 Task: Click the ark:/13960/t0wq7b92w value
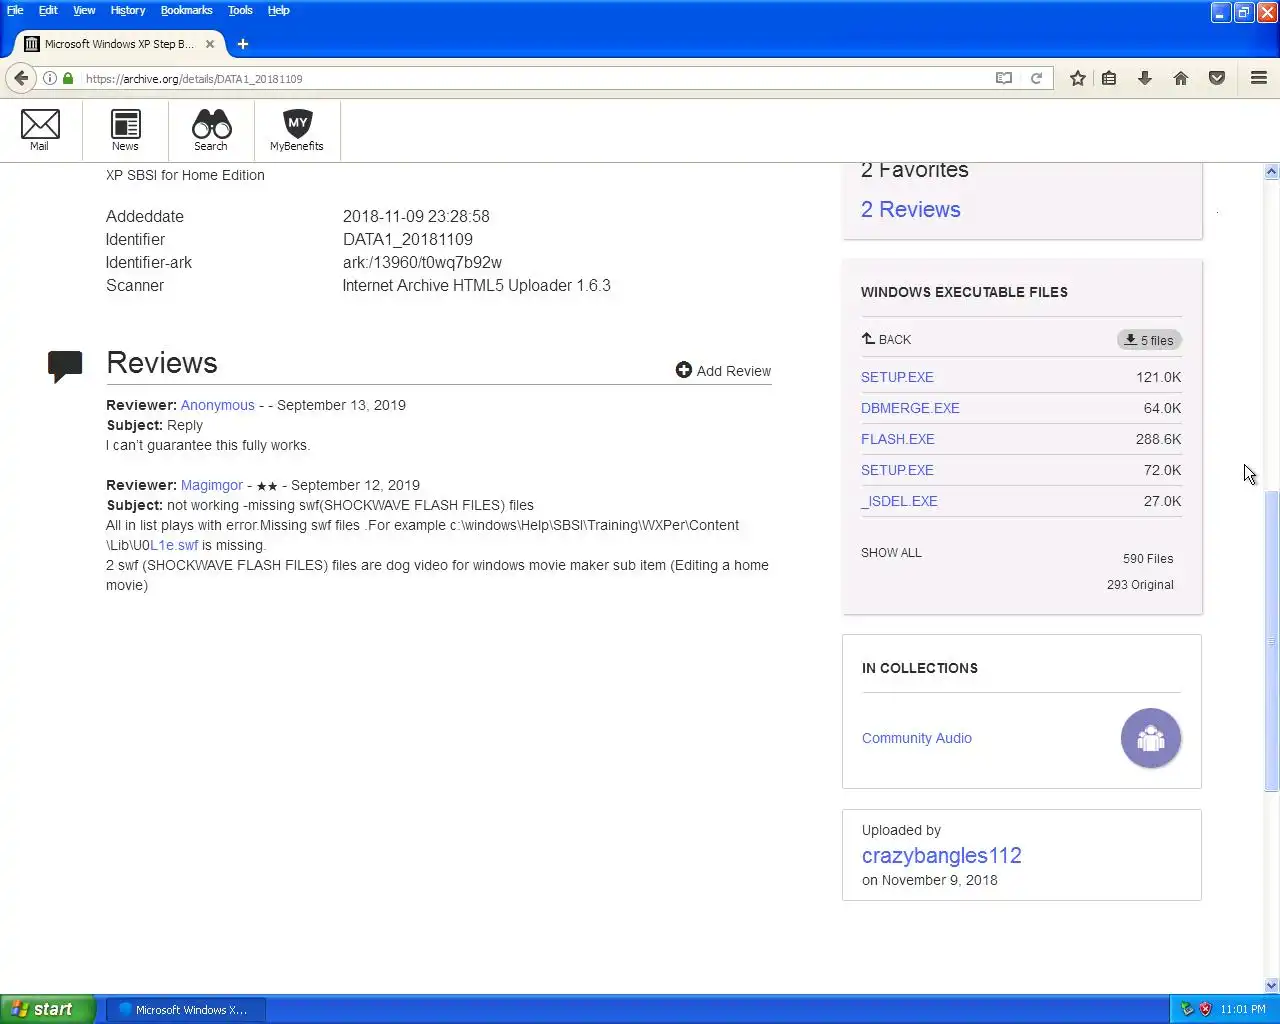click(422, 262)
